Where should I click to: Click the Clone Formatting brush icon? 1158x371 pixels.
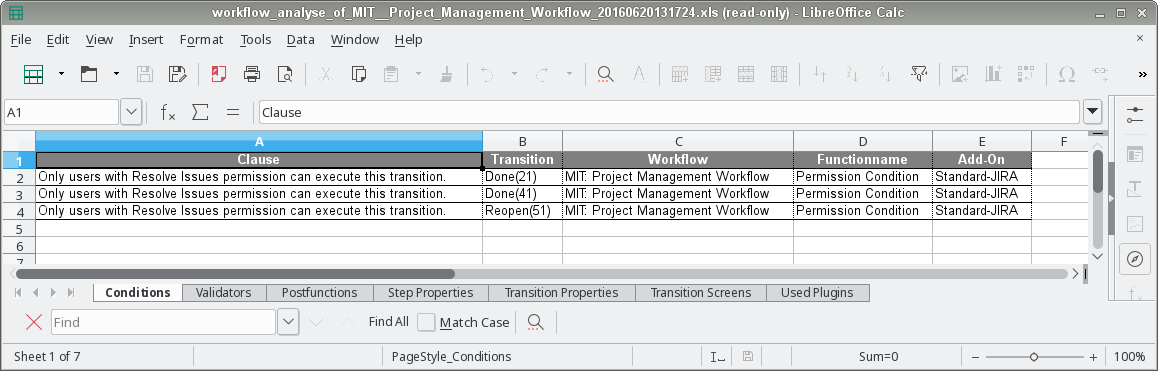point(446,74)
